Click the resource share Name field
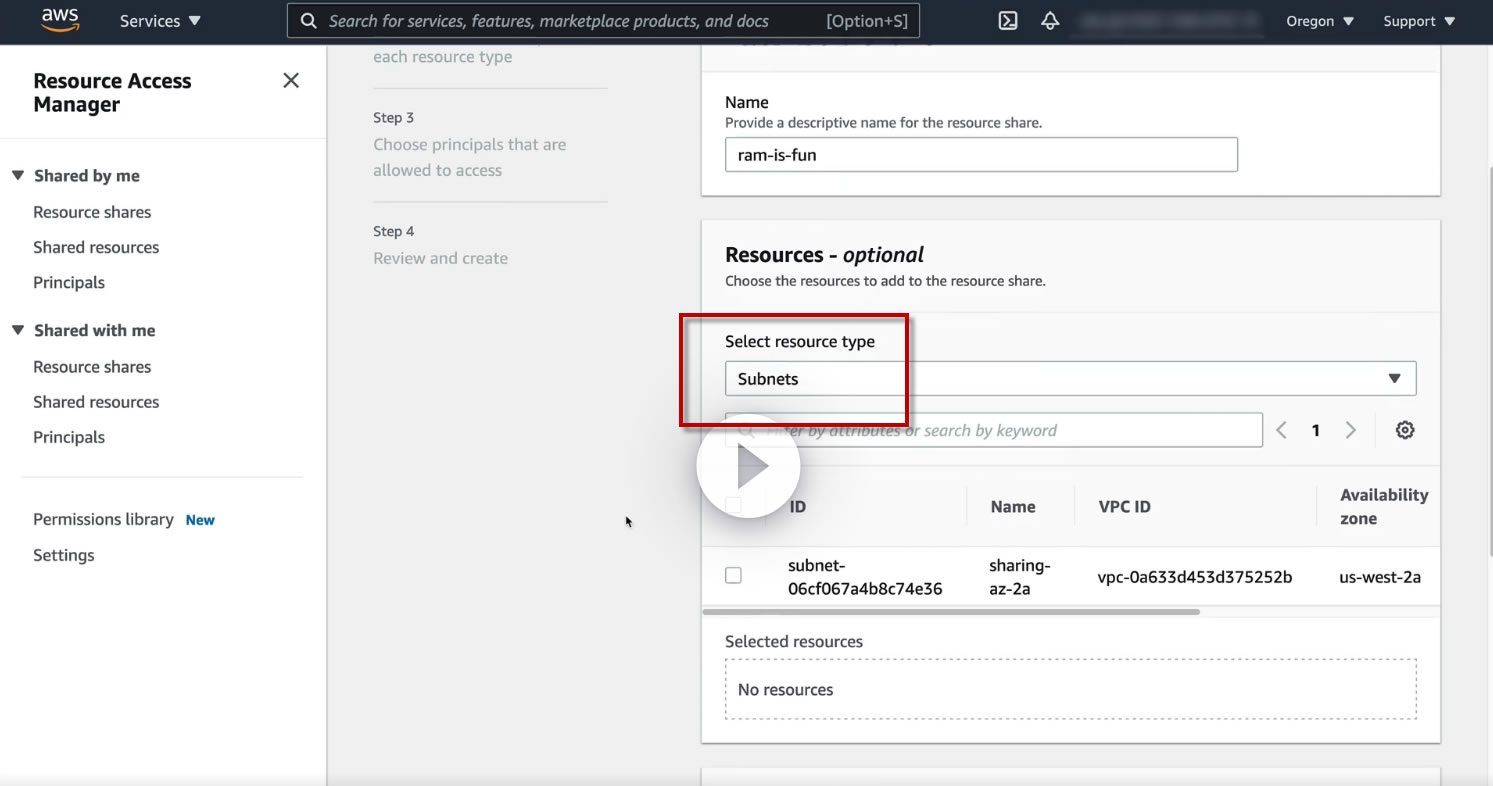 click(980, 155)
